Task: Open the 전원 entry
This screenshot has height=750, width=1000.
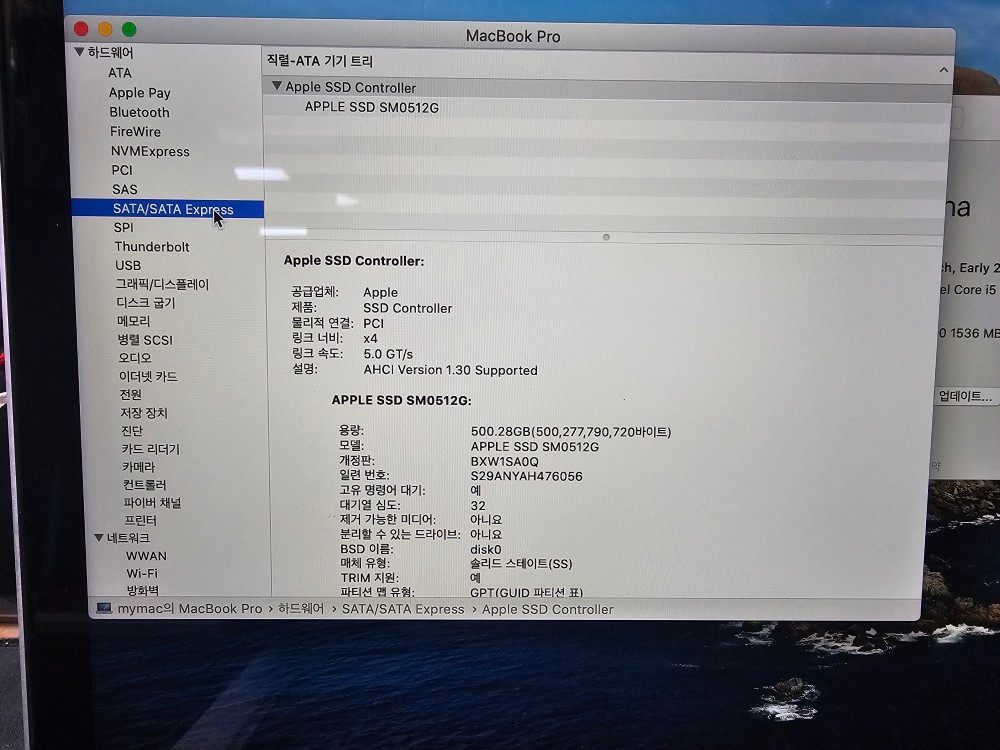Action: point(131,395)
